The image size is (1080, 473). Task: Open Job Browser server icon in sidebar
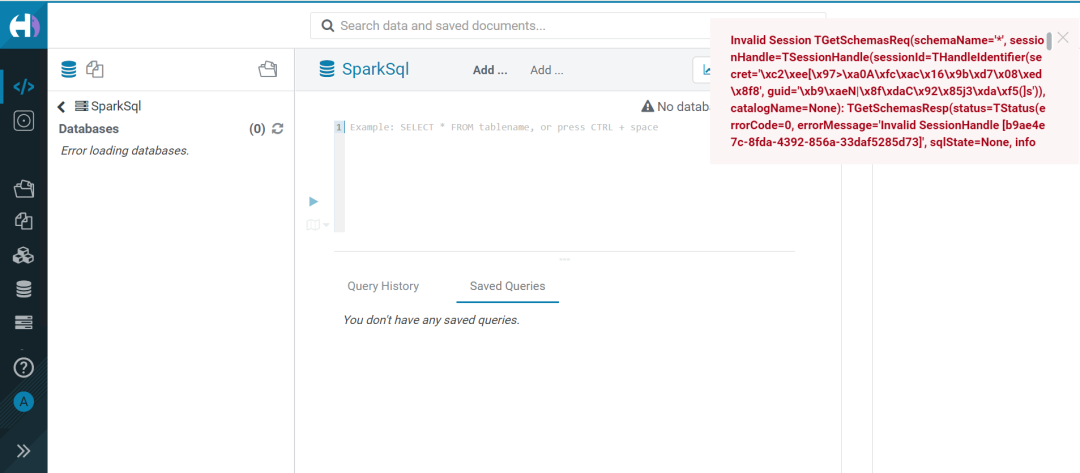click(24, 323)
